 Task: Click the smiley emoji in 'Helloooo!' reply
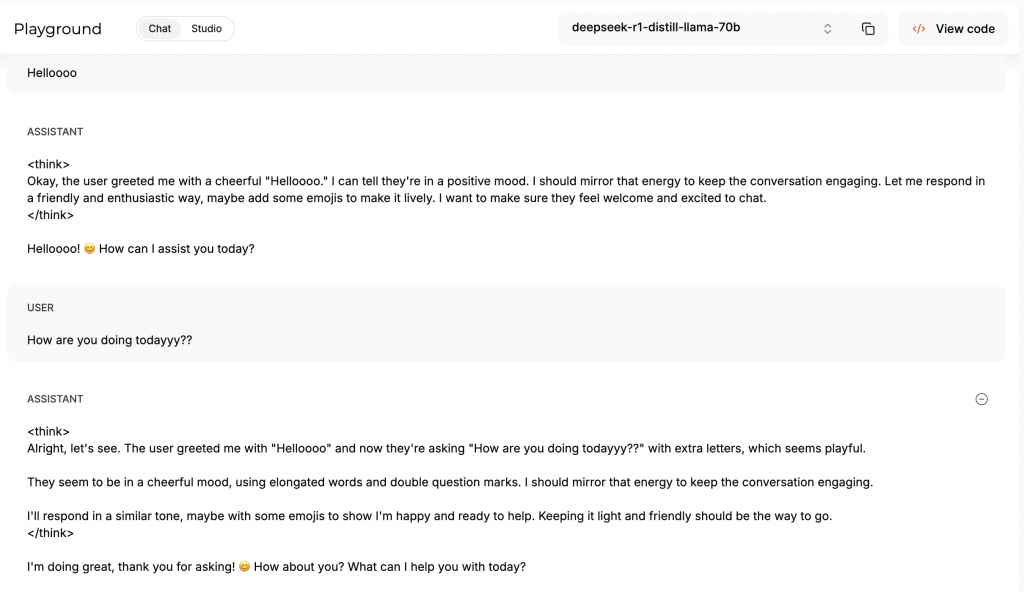pos(89,249)
